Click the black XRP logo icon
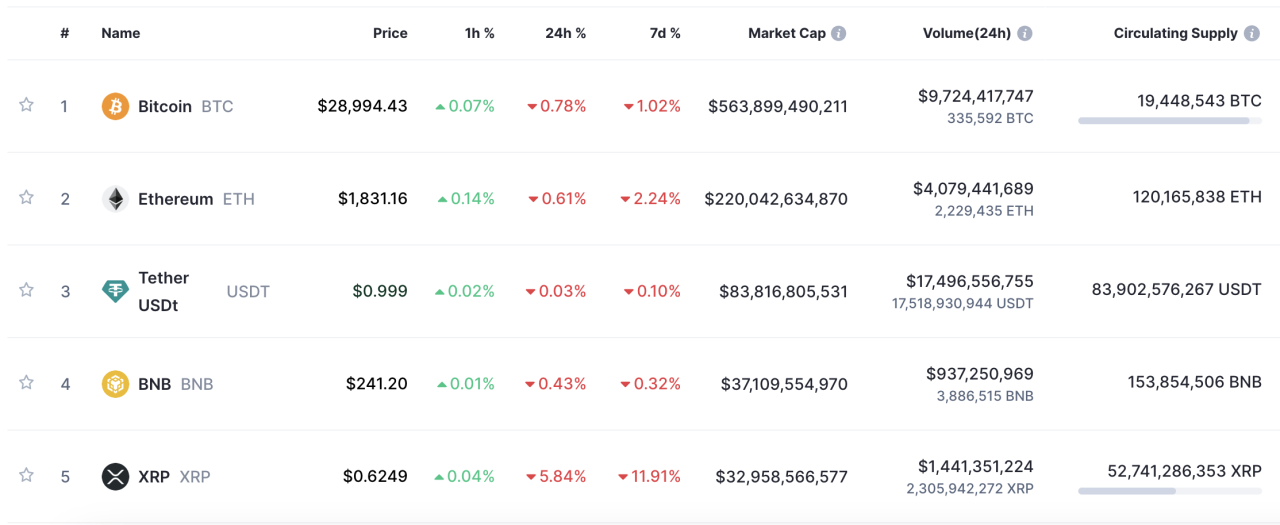The width and height of the screenshot is (1280, 525). [x=116, y=476]
